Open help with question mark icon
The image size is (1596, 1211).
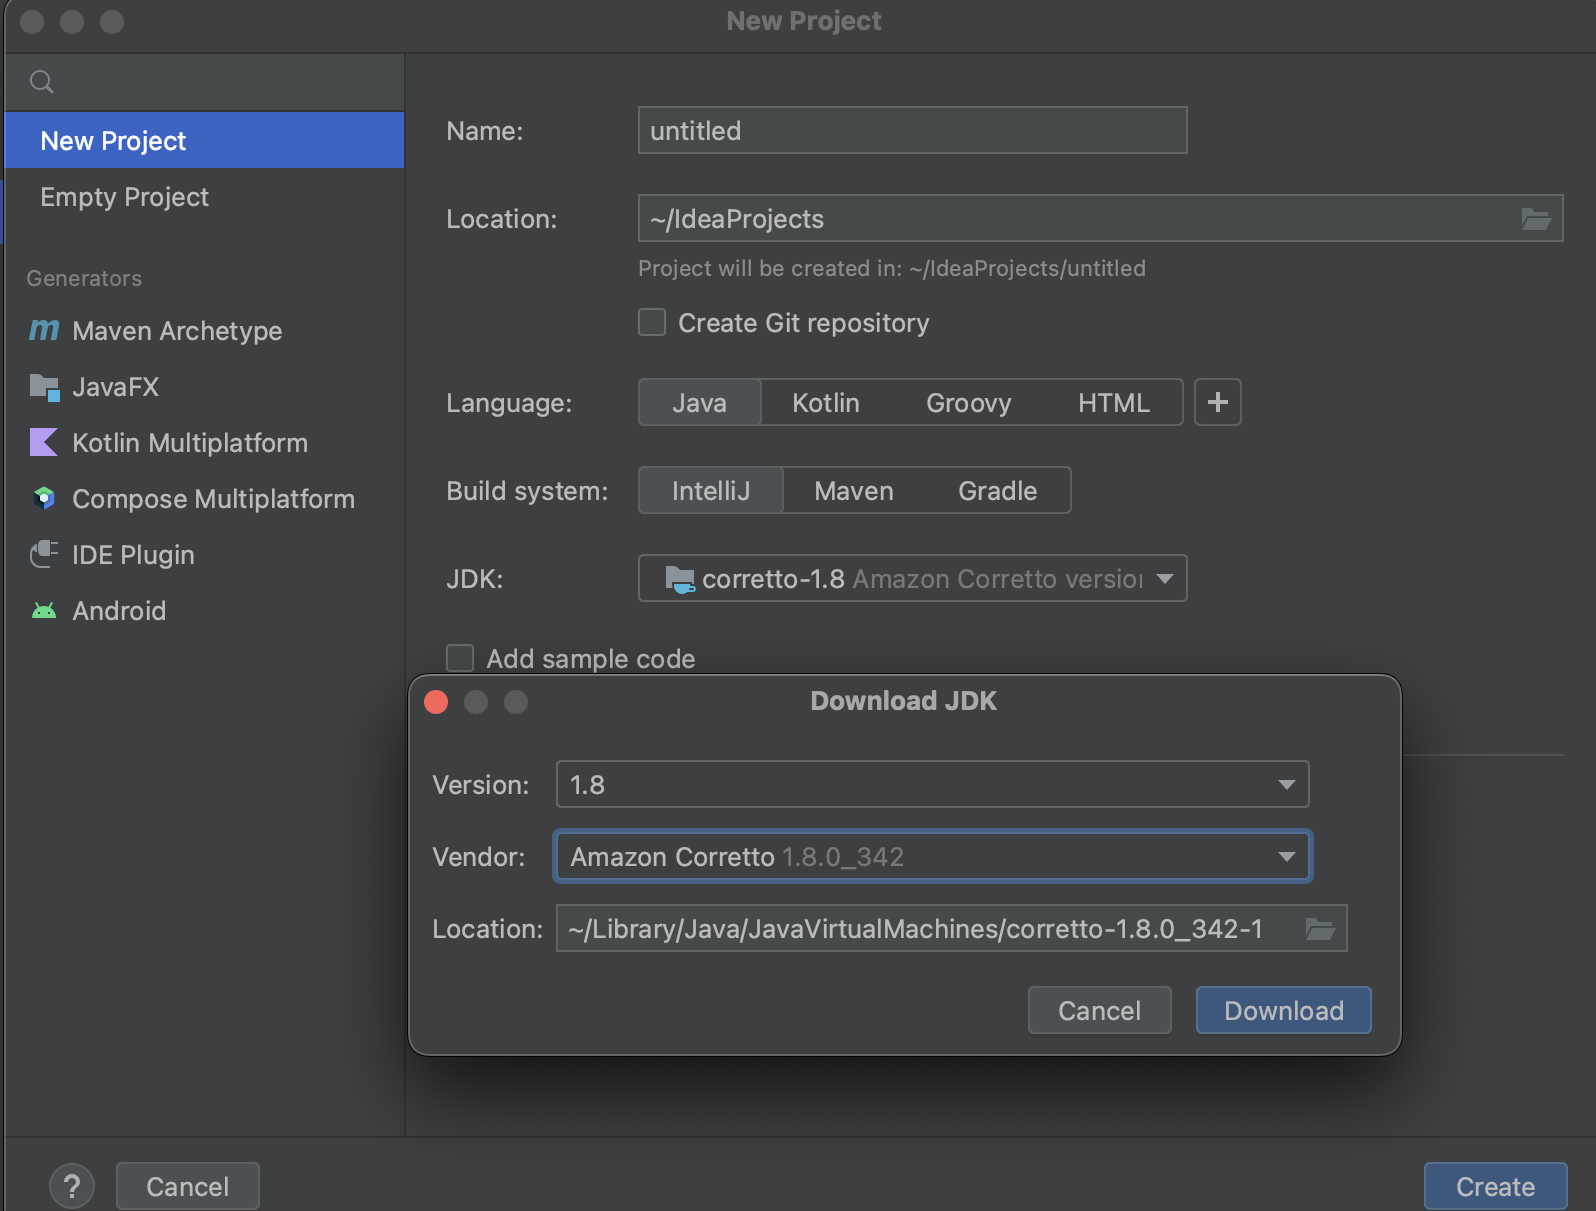pyautogui.click(x=72, y=1187)
